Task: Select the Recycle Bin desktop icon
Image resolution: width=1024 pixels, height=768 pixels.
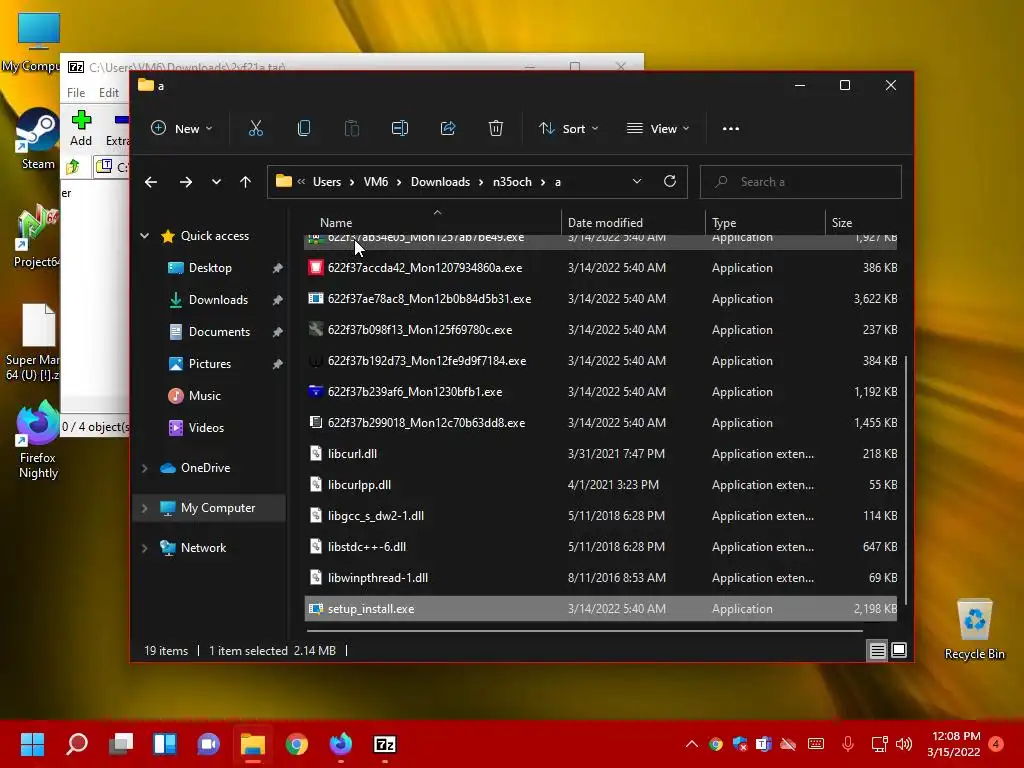Action: click(x=974, y=630)
